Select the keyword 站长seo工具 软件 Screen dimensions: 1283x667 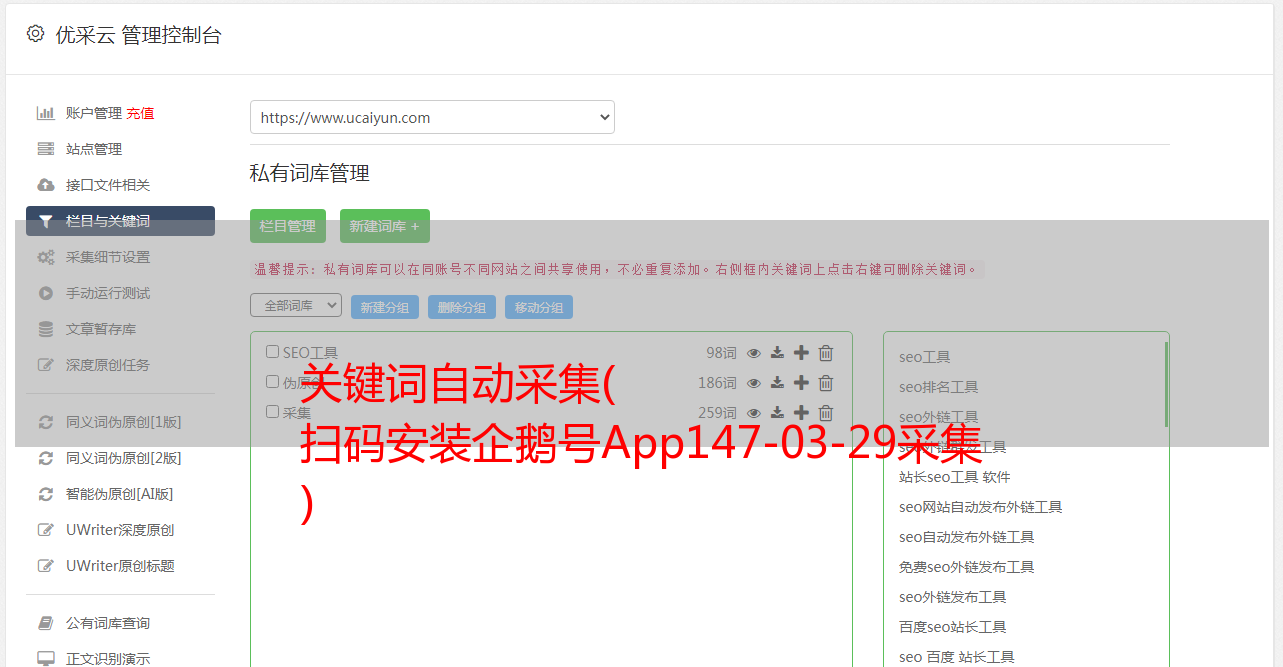955,477
